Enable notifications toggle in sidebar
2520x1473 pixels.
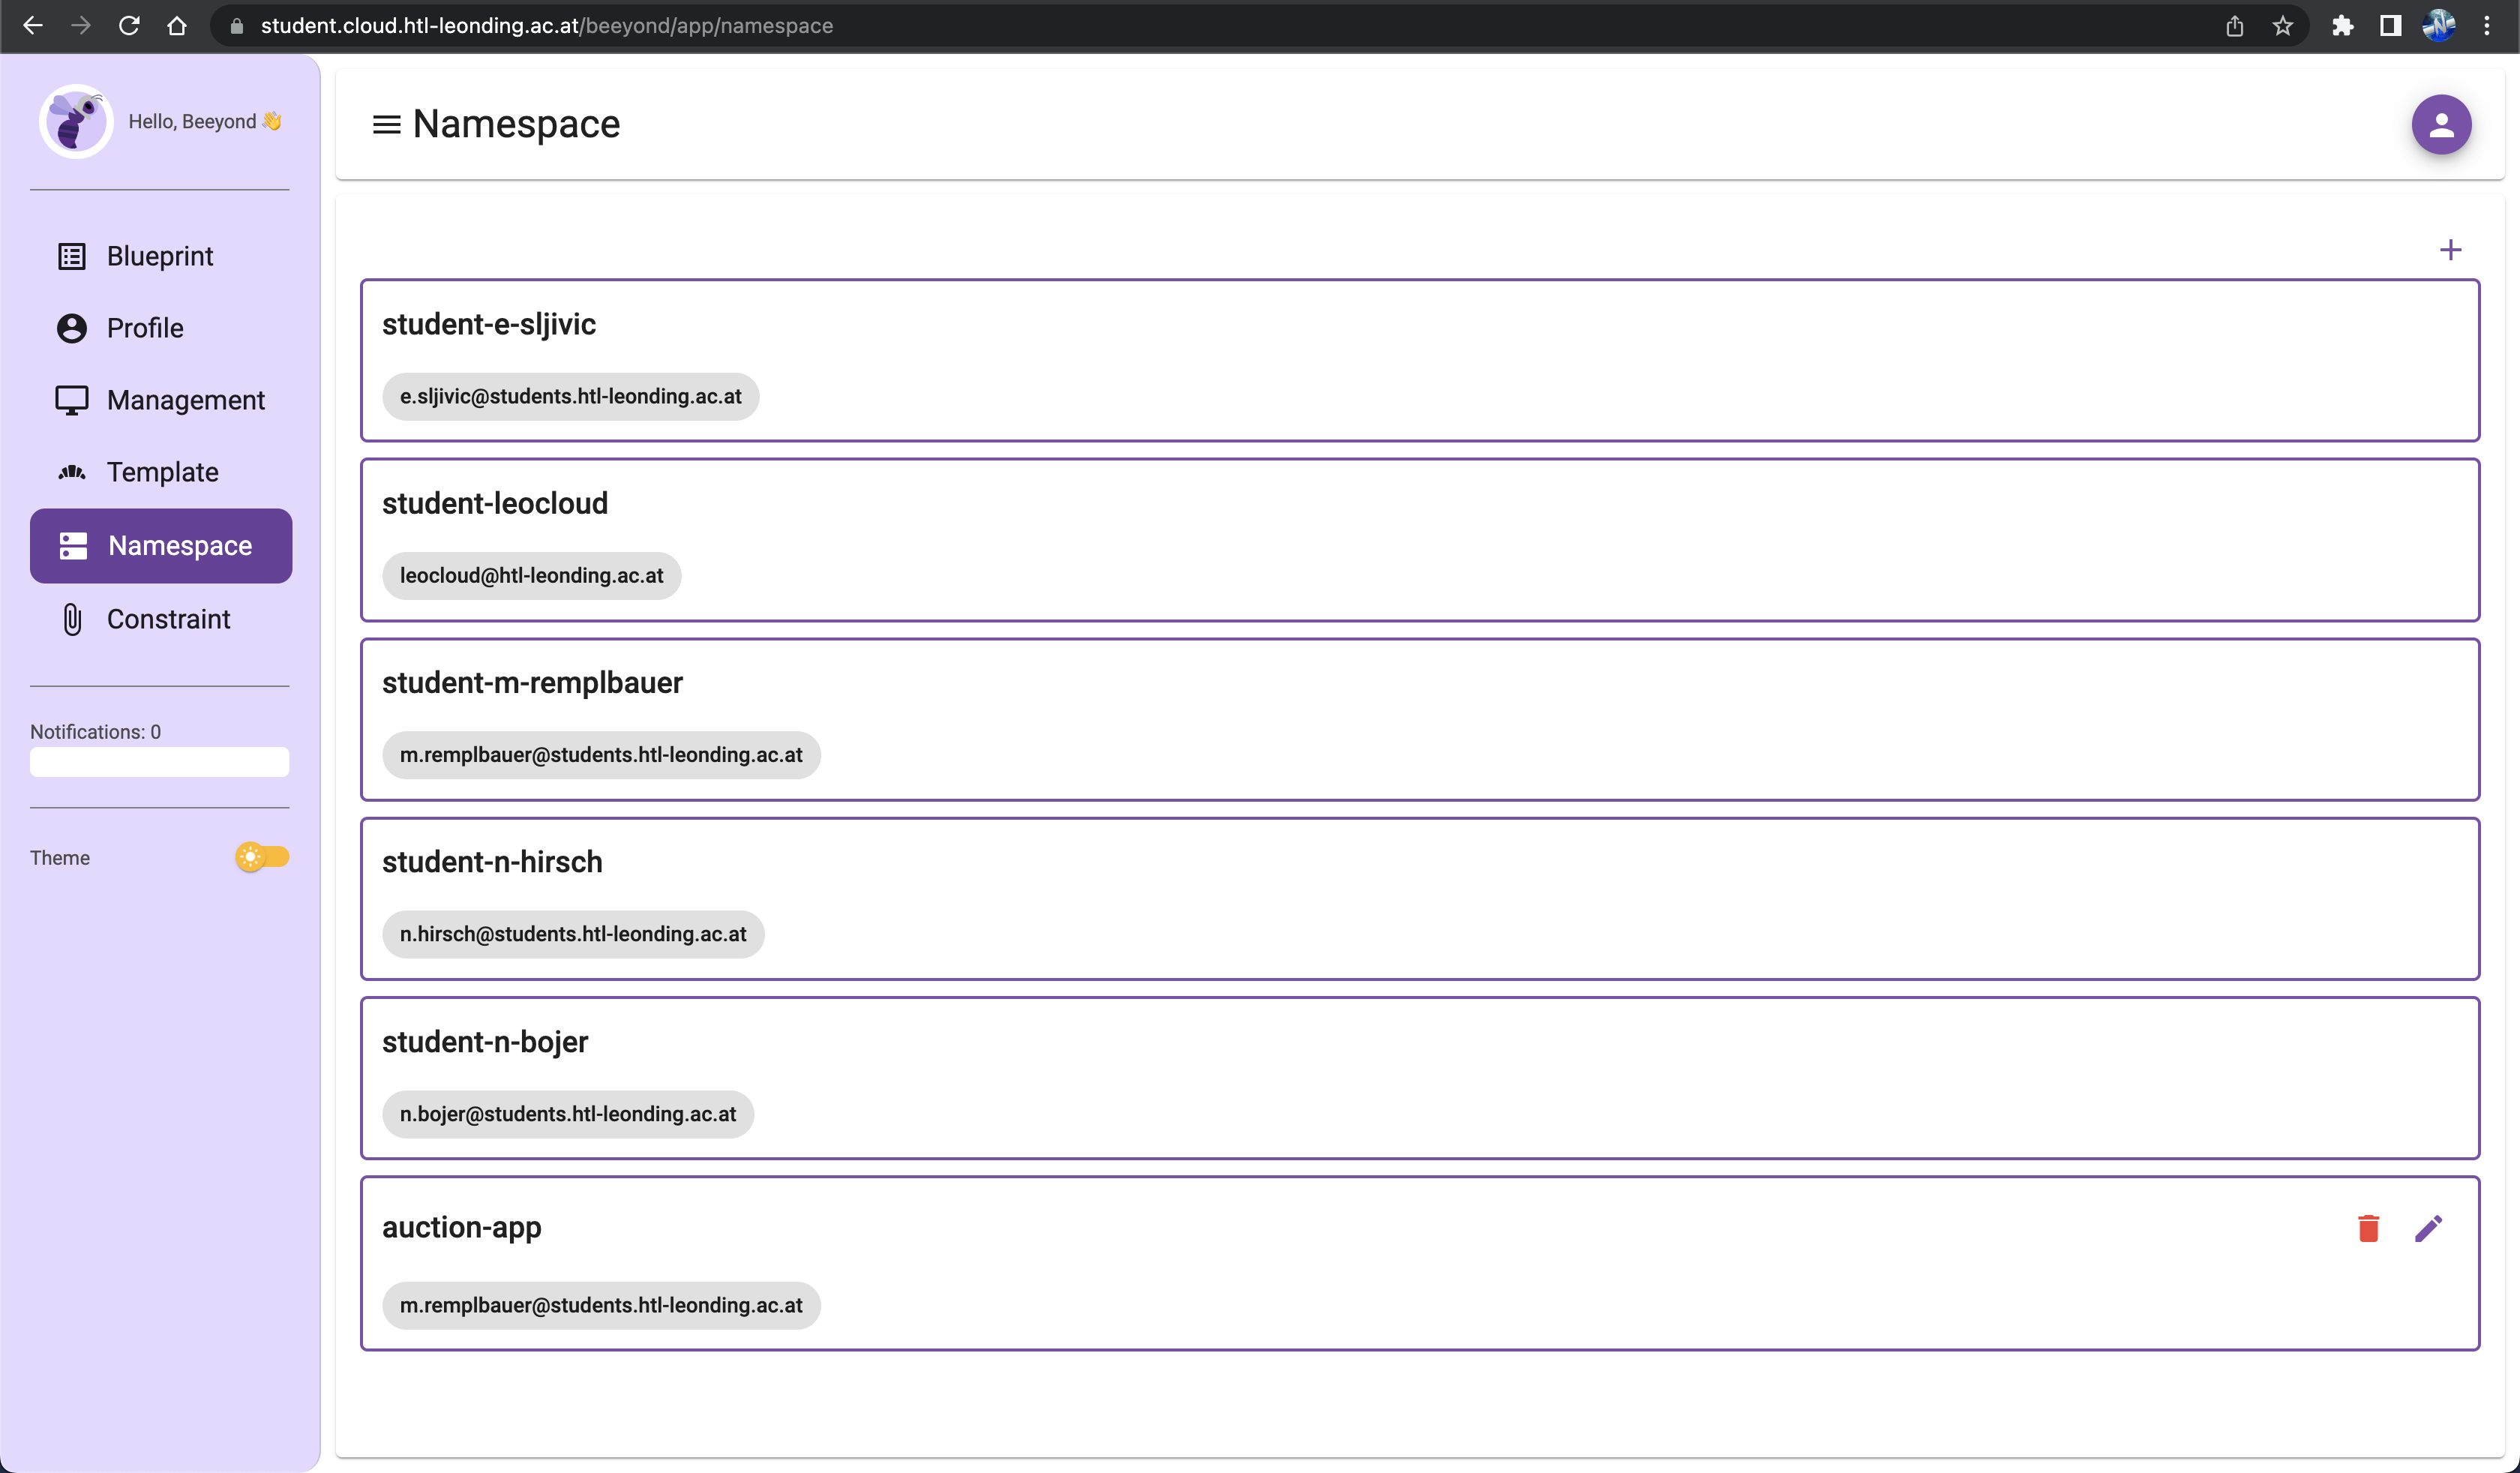(x=160, y=763)
